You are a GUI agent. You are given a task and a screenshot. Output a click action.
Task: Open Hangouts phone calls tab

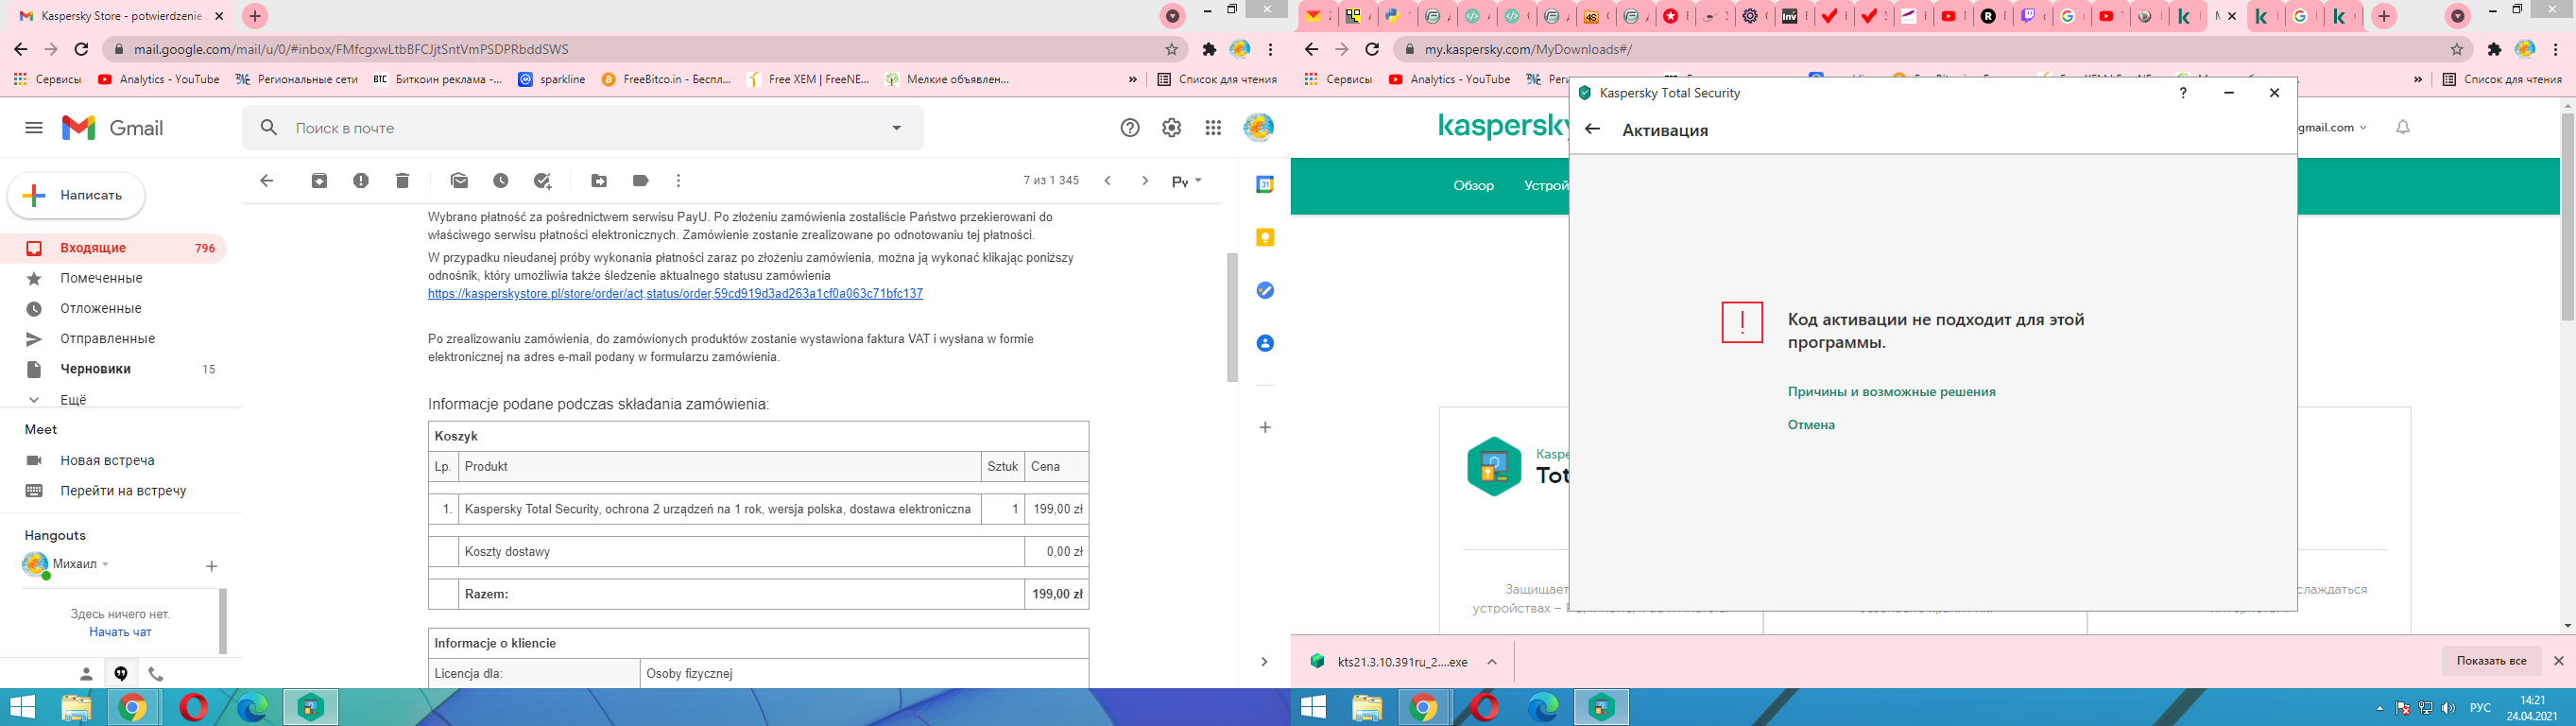155,674
